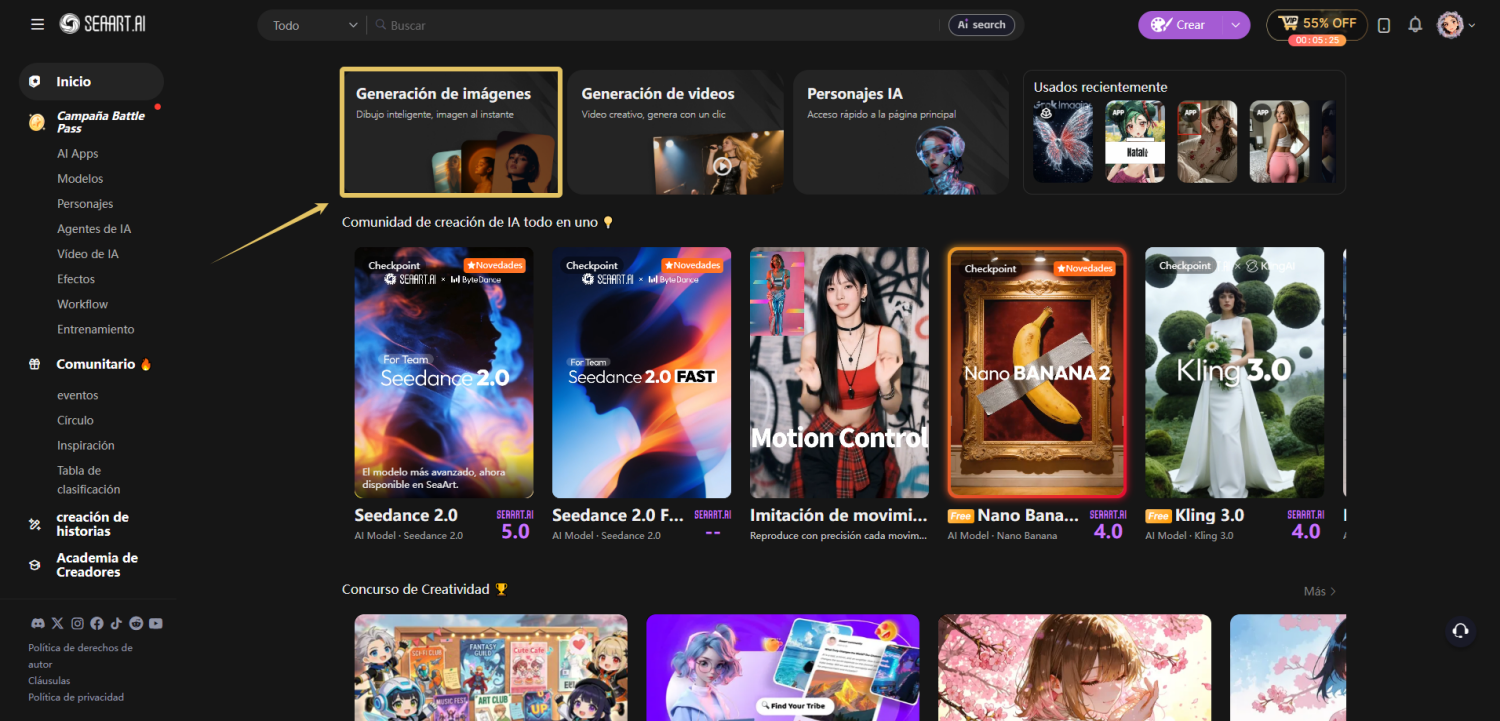Open the Discord social icon
Screen dimensions: 1500x721
click(38, 623)
